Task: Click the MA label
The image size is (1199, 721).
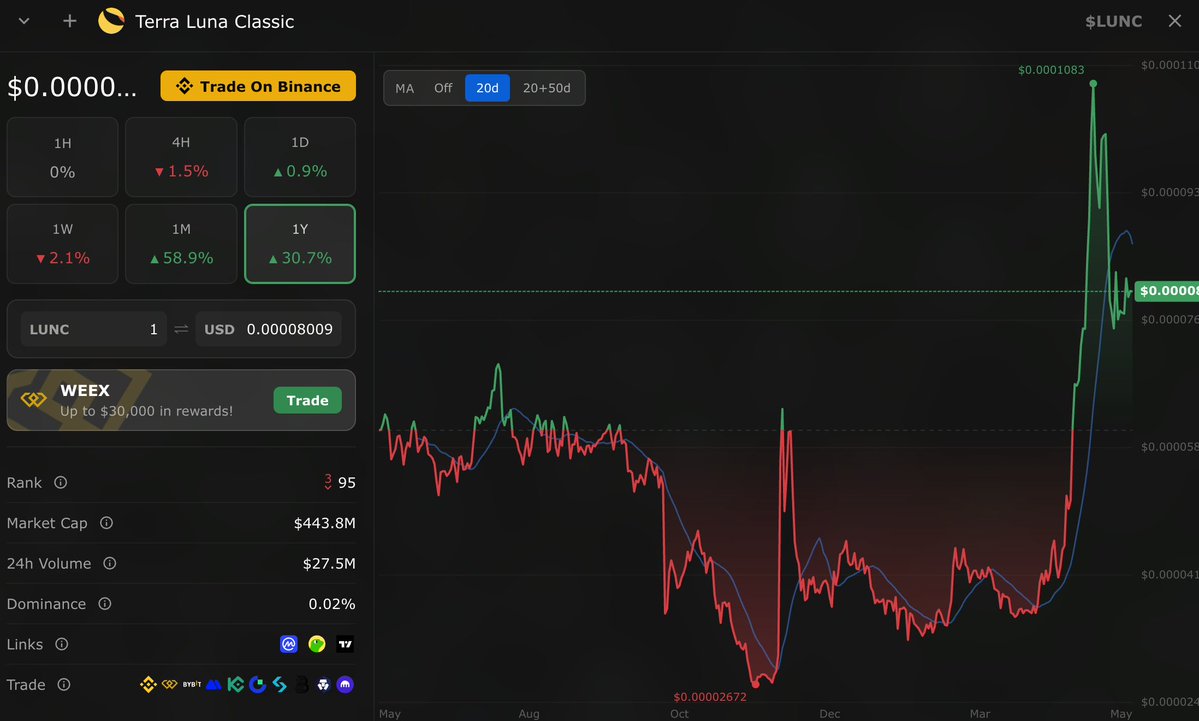Action: [x=405, y=88]
